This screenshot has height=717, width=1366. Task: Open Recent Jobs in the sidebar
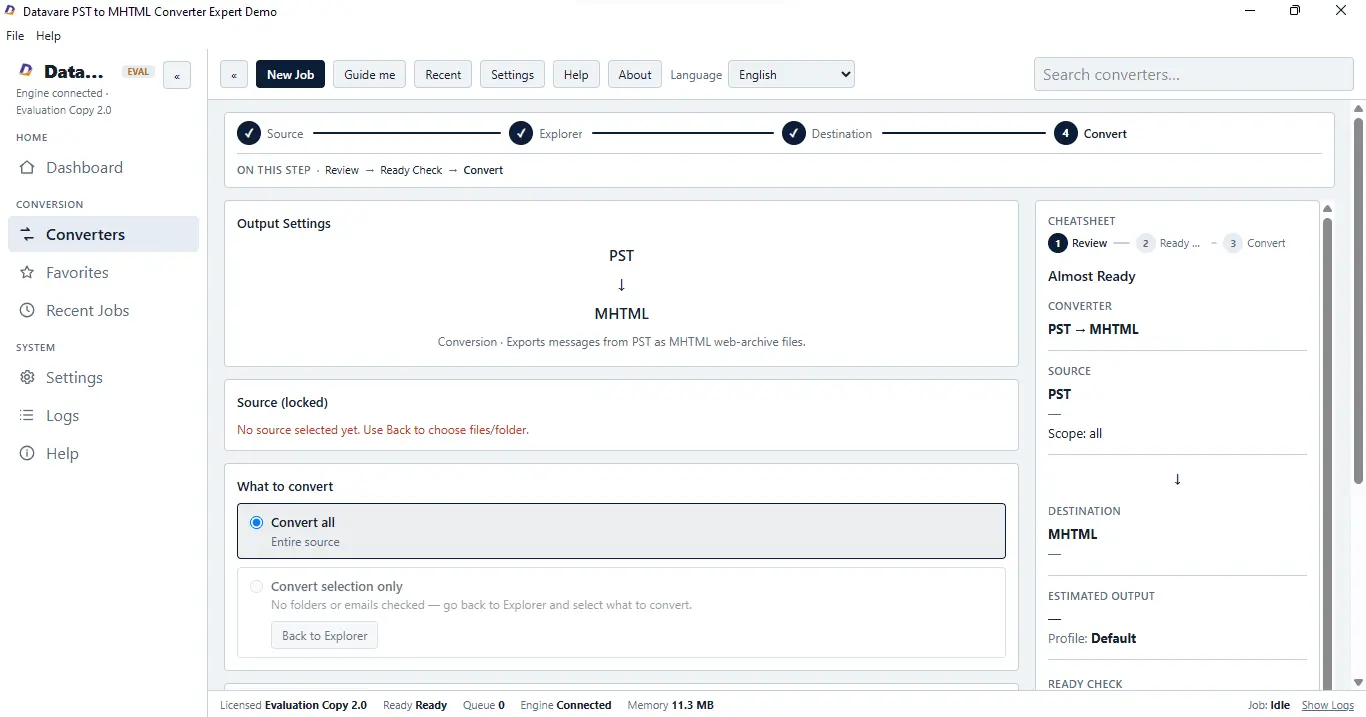[x=103, y=311]
